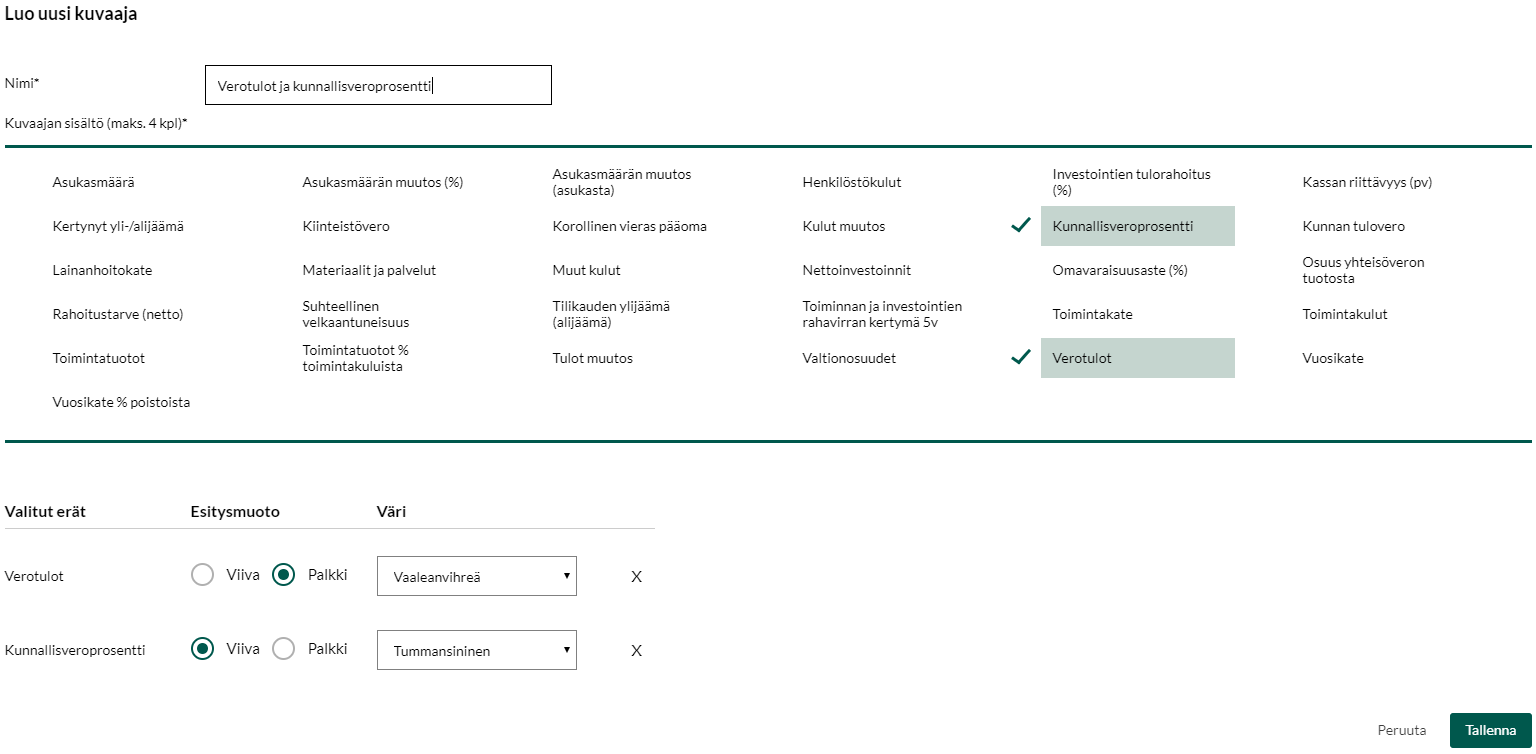Click the Tallenna save button
Screen dimensions: 1536x754
tap(1490, 730)
